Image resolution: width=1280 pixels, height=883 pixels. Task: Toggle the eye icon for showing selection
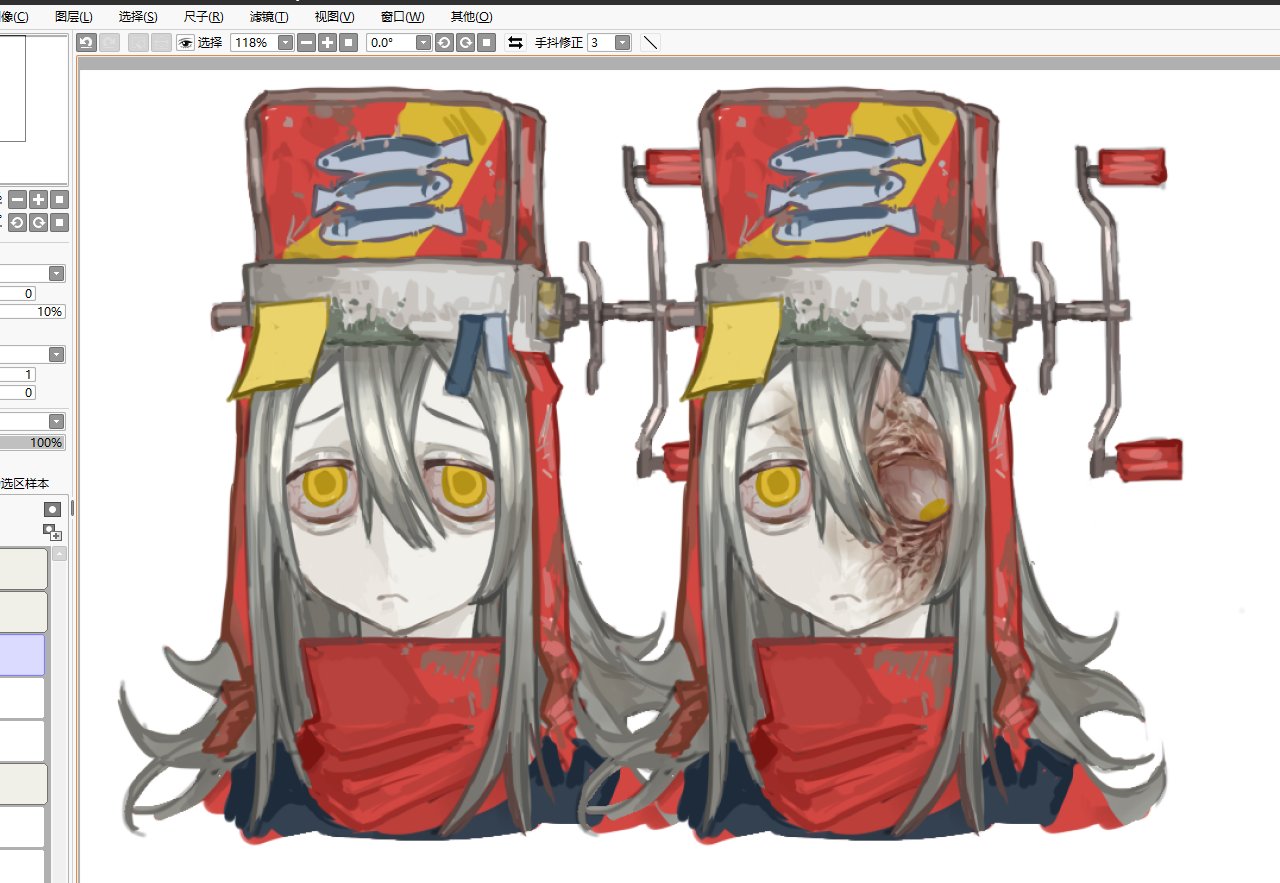click(185, 42)
